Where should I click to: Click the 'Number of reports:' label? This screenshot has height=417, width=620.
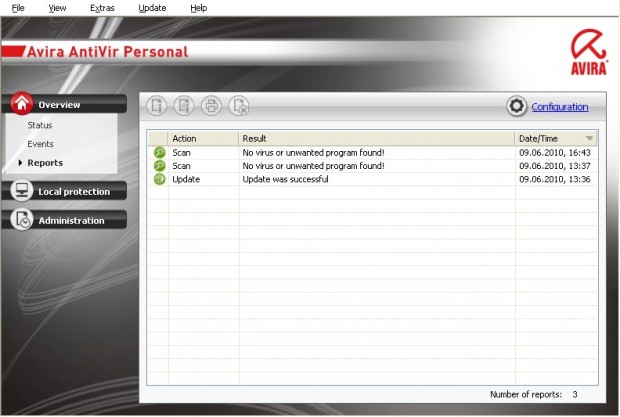526,394
